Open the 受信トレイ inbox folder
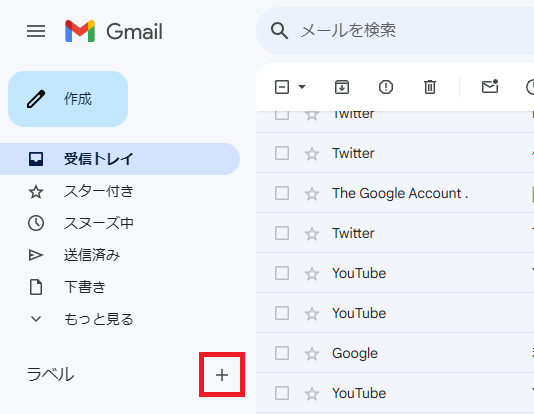Viewport: 534px width, 414px height. tap(120, 159)
